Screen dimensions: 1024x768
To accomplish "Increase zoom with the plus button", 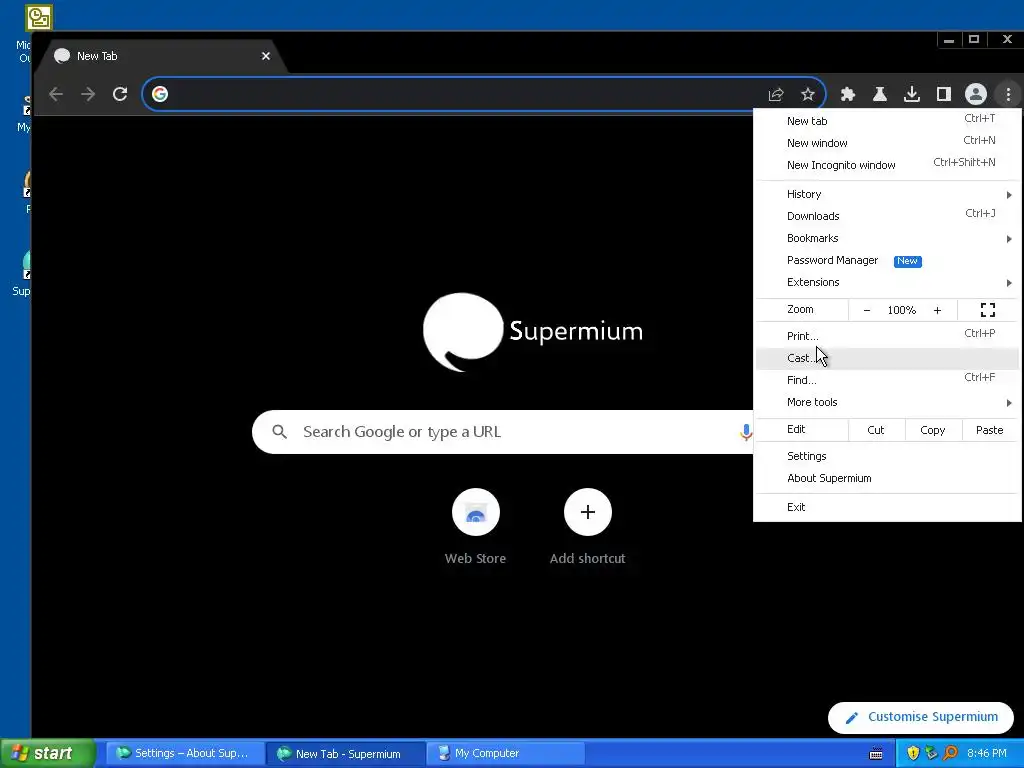I will 937,310.
